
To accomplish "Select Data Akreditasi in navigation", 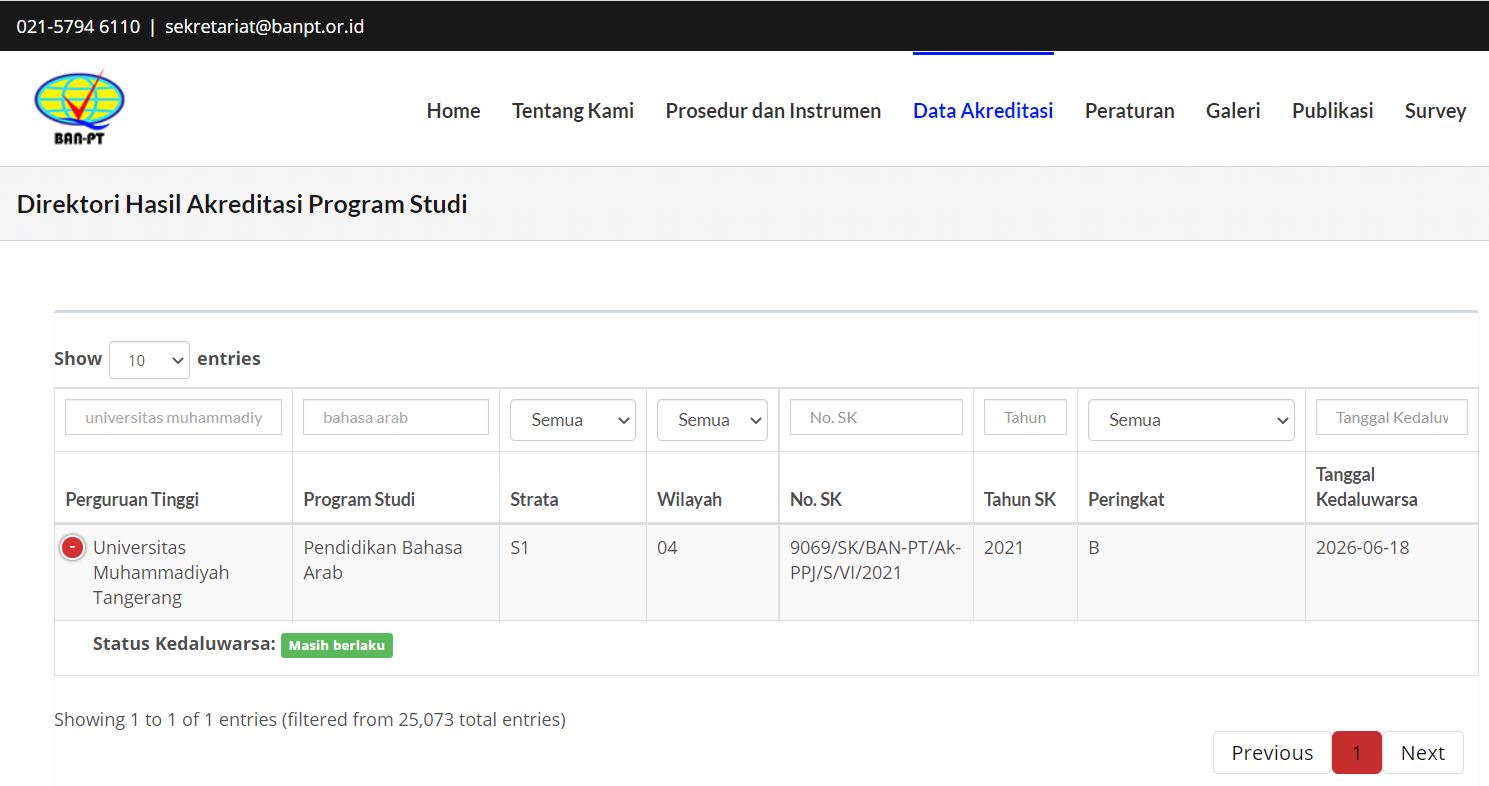I will [983, 111].
